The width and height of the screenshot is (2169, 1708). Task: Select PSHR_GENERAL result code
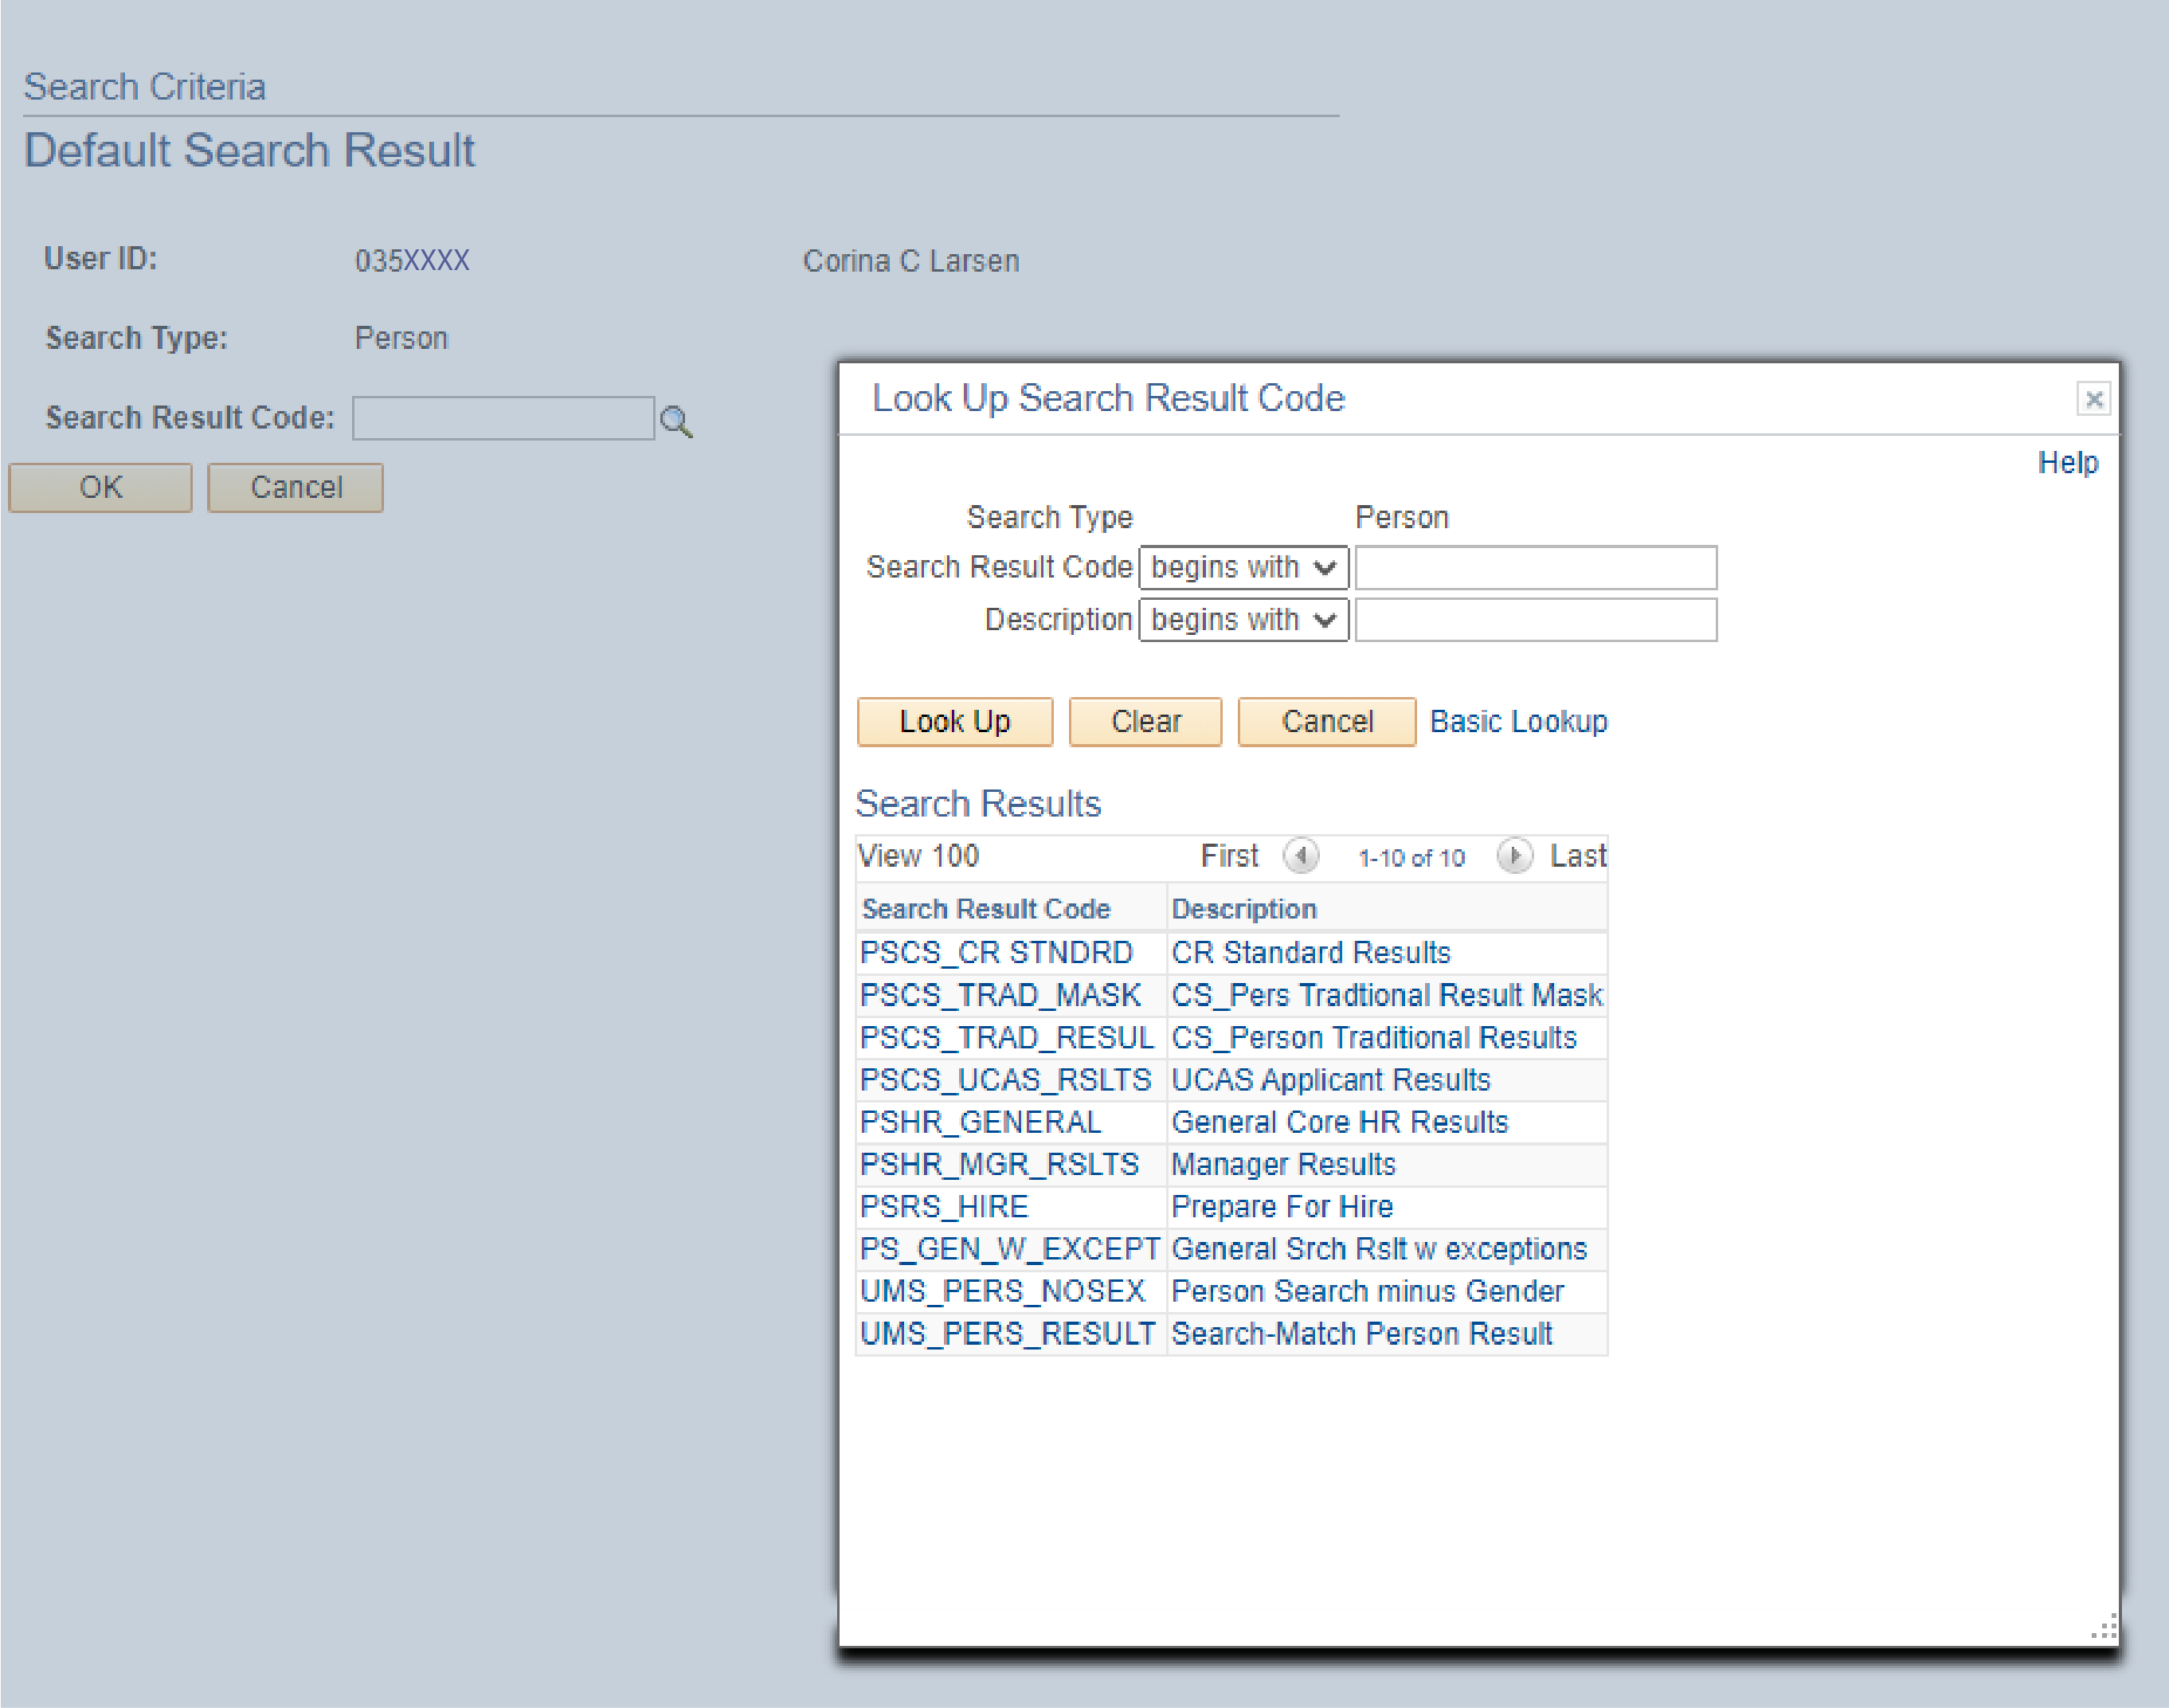pyautogui.click(x=981, y=1123)
